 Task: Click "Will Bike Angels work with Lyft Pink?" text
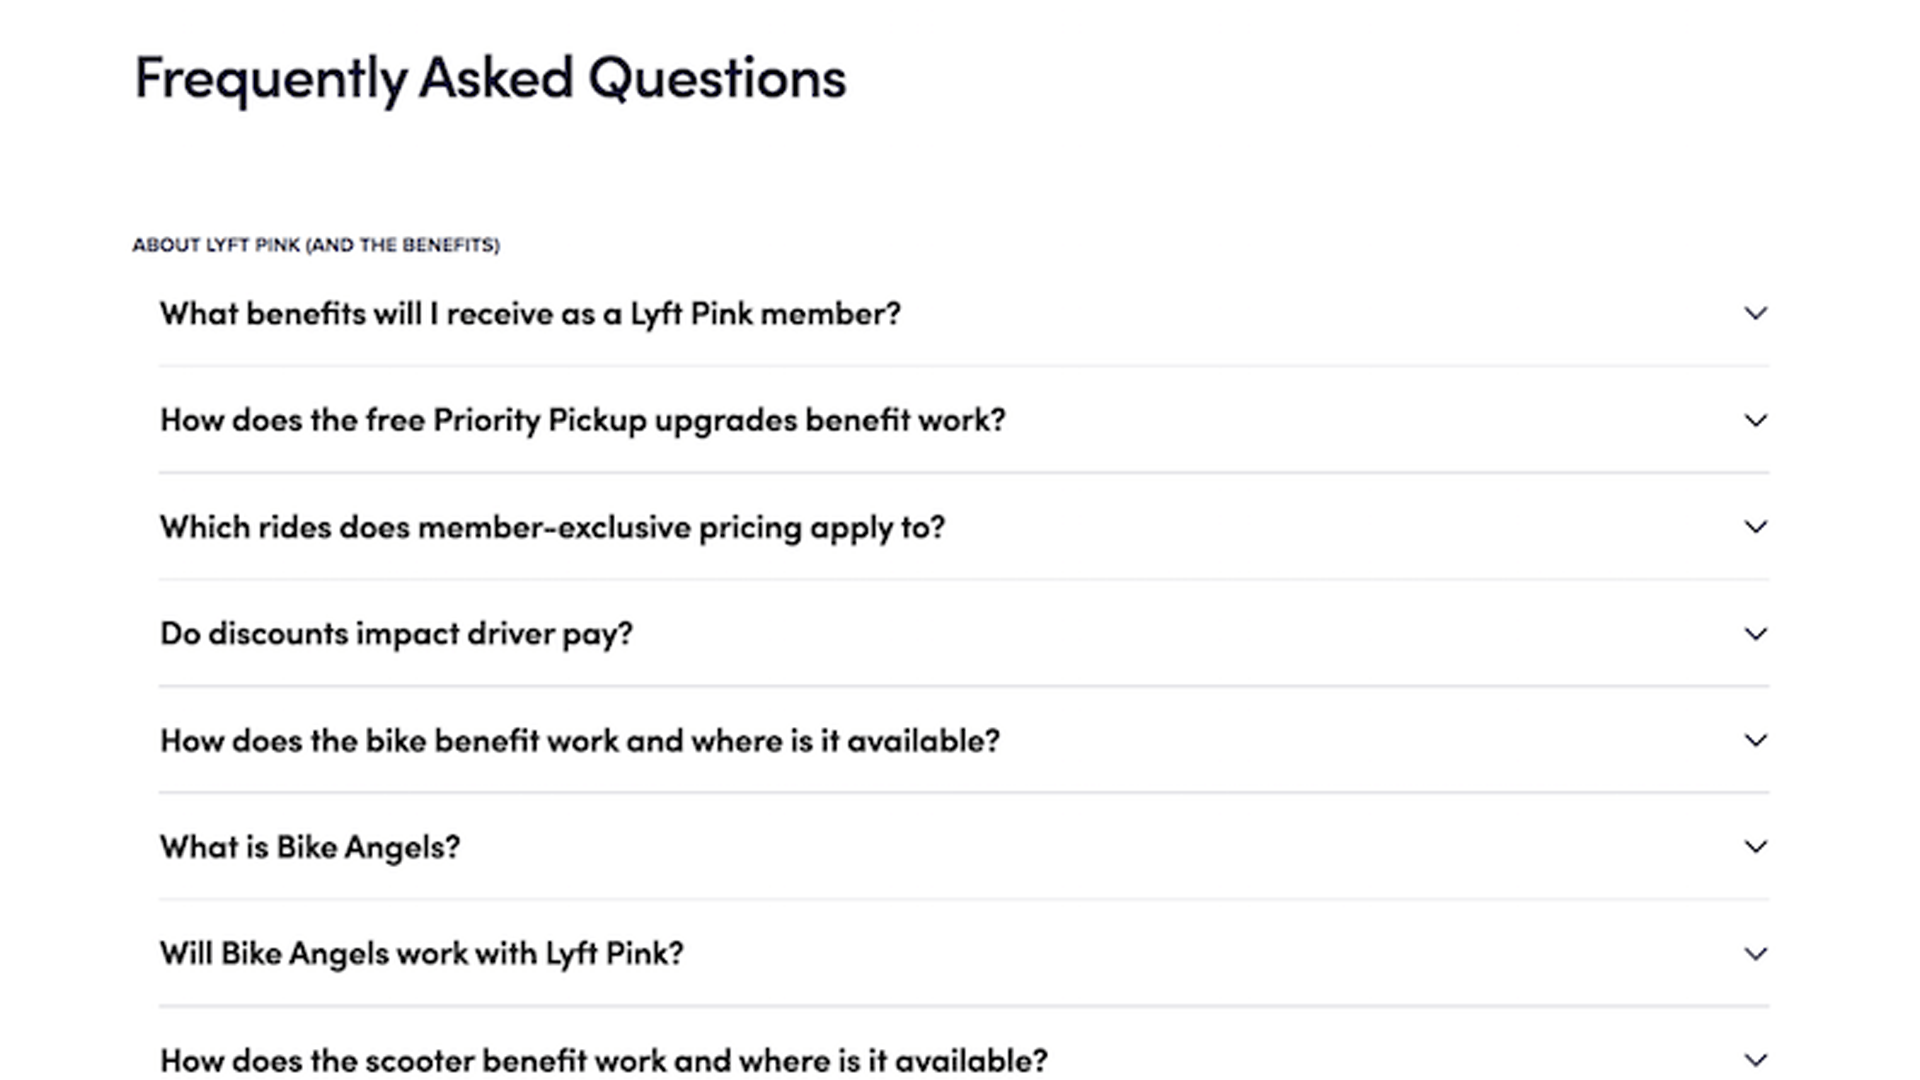[421, 954]
